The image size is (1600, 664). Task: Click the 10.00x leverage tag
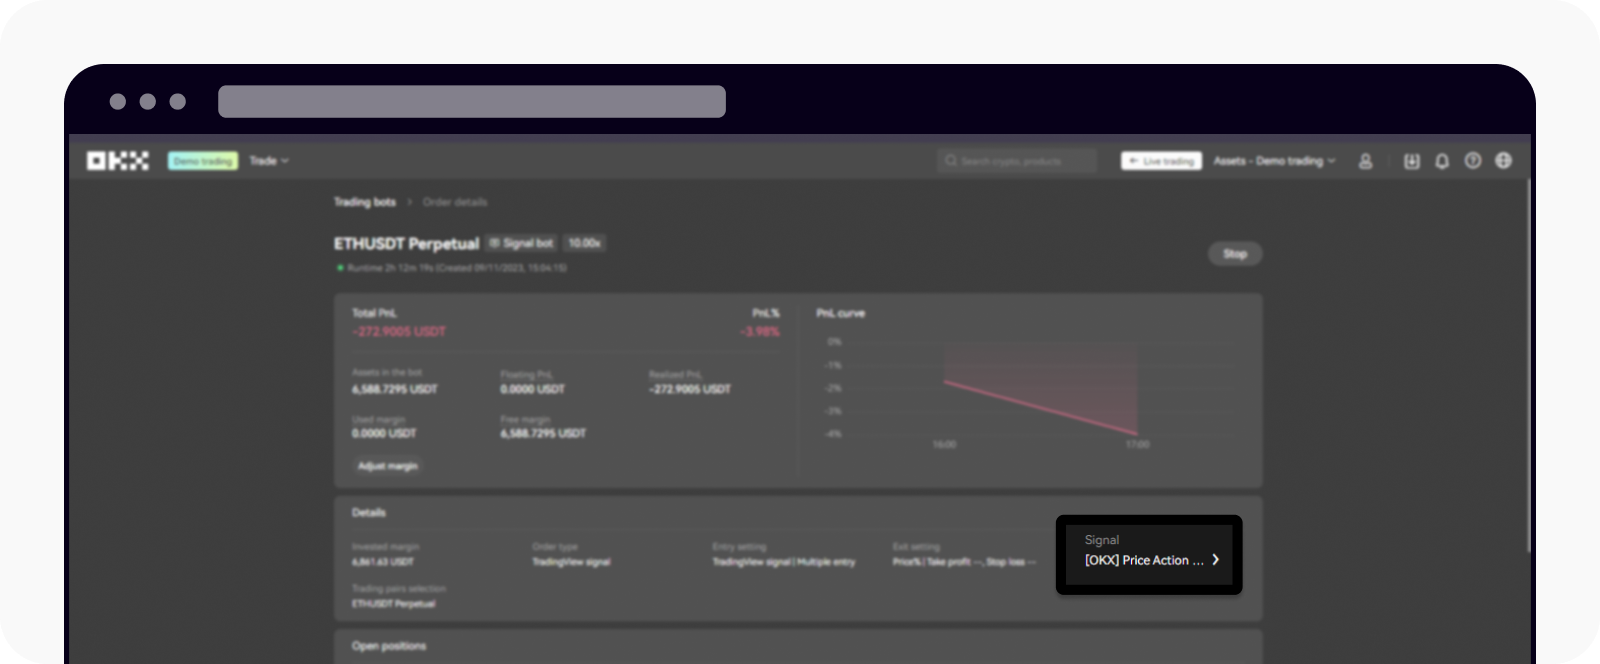click(585, 243)
